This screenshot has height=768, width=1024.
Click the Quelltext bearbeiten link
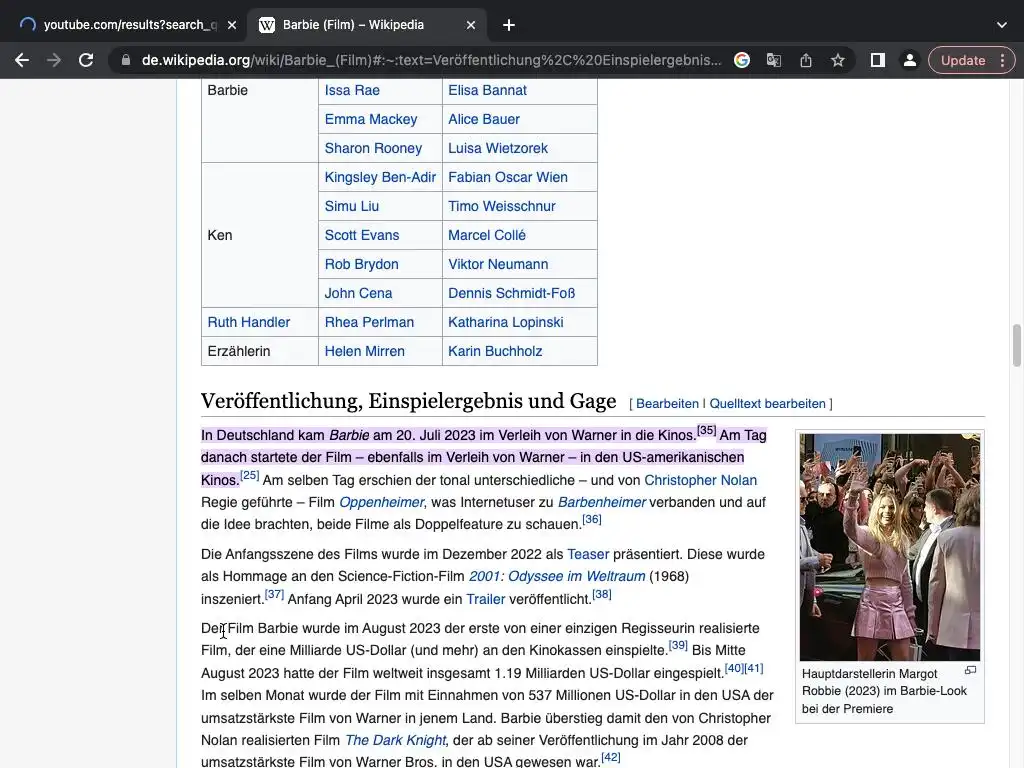point(767,404)
